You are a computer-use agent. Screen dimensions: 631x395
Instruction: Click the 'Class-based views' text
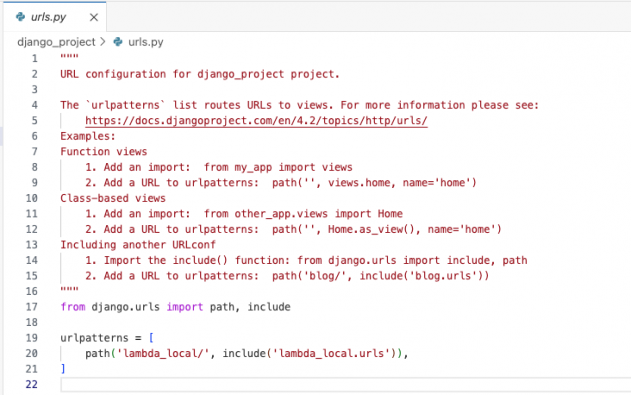point(113,198)
